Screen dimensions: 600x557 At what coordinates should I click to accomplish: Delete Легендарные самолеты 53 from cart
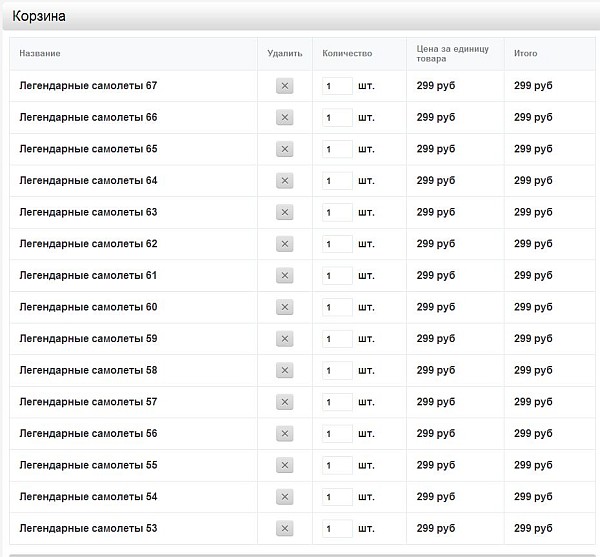pyautogui.click(x=284, y=529)
